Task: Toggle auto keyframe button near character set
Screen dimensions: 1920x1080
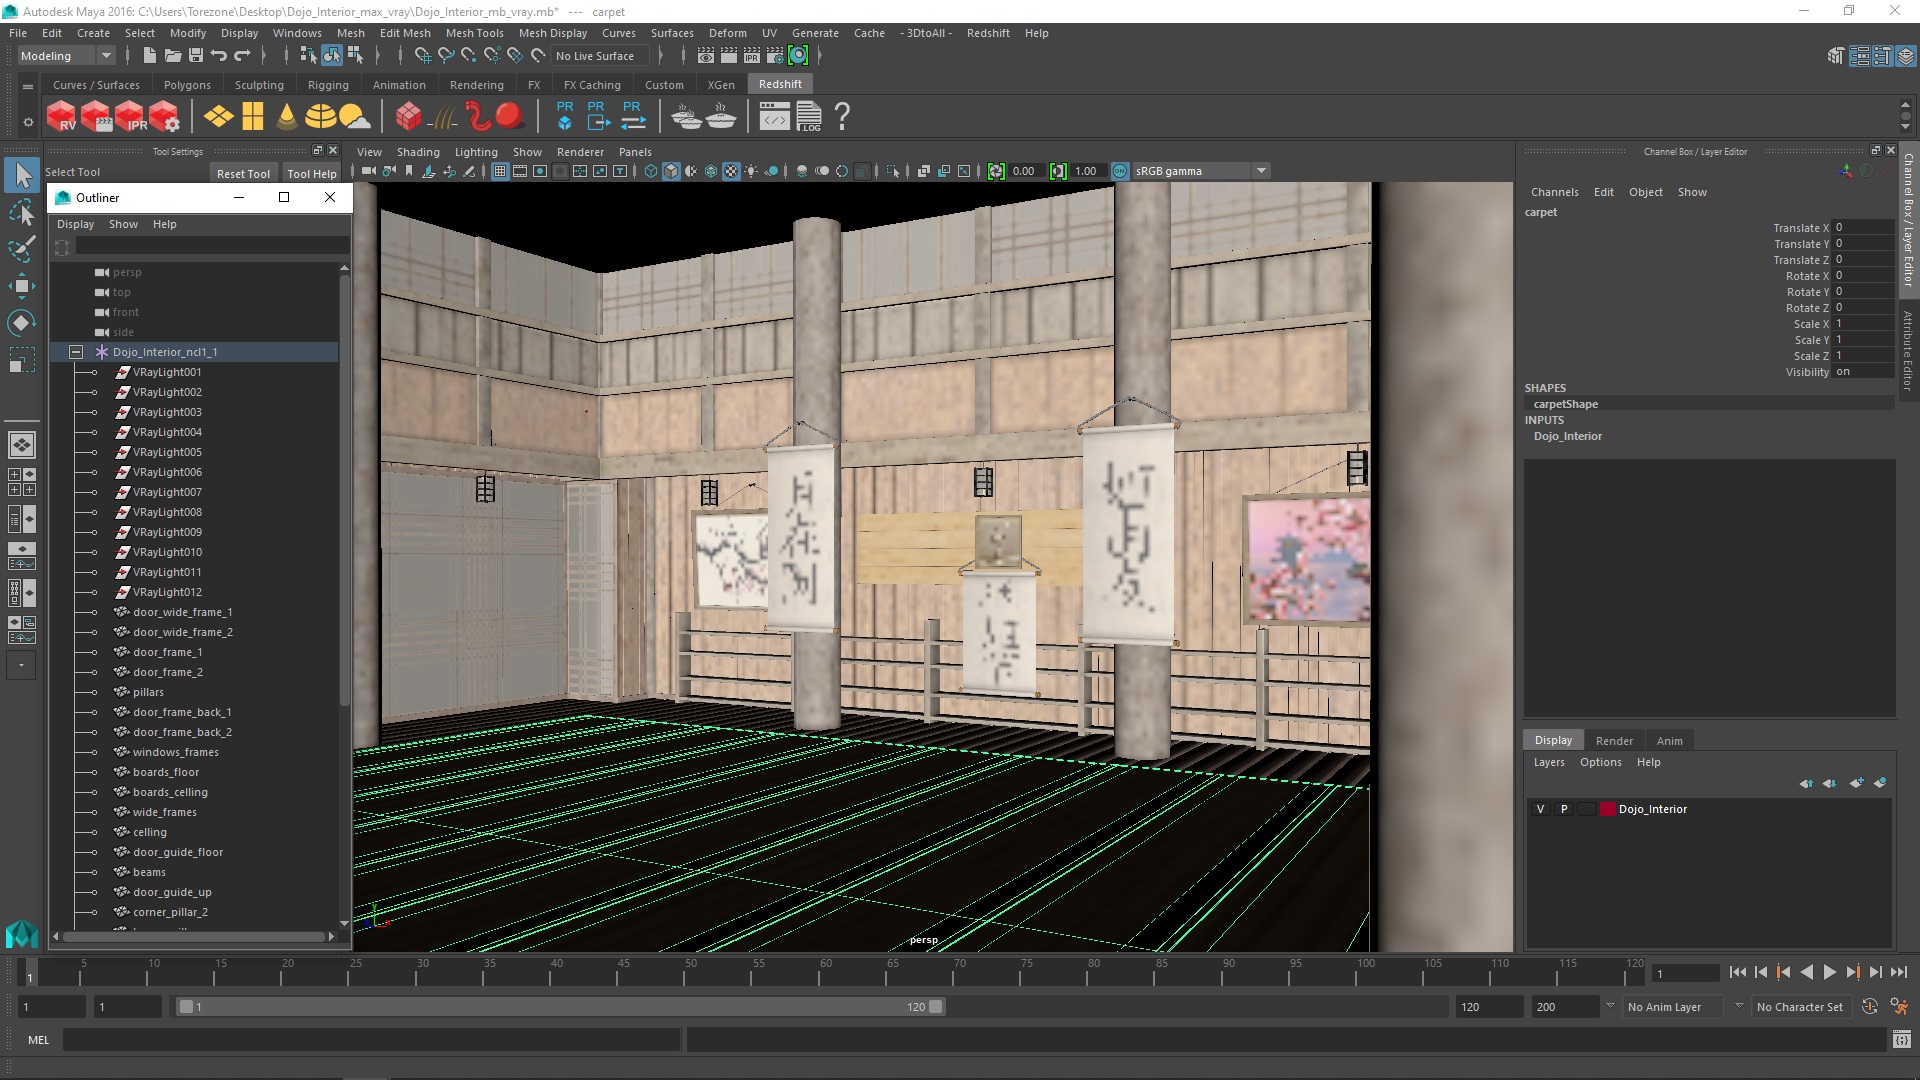Action: pyautogui.click(x=1870, y=1007)
